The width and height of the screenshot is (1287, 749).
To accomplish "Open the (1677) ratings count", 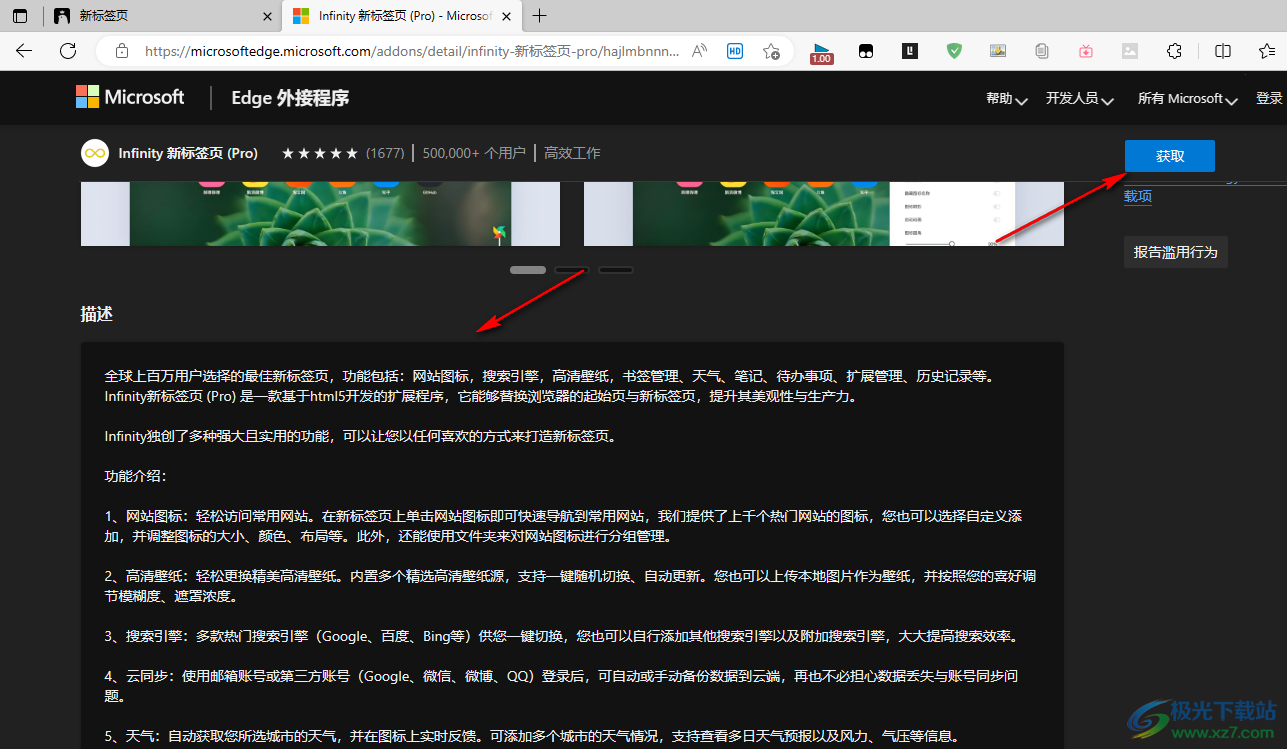I will tap(385, 153).
